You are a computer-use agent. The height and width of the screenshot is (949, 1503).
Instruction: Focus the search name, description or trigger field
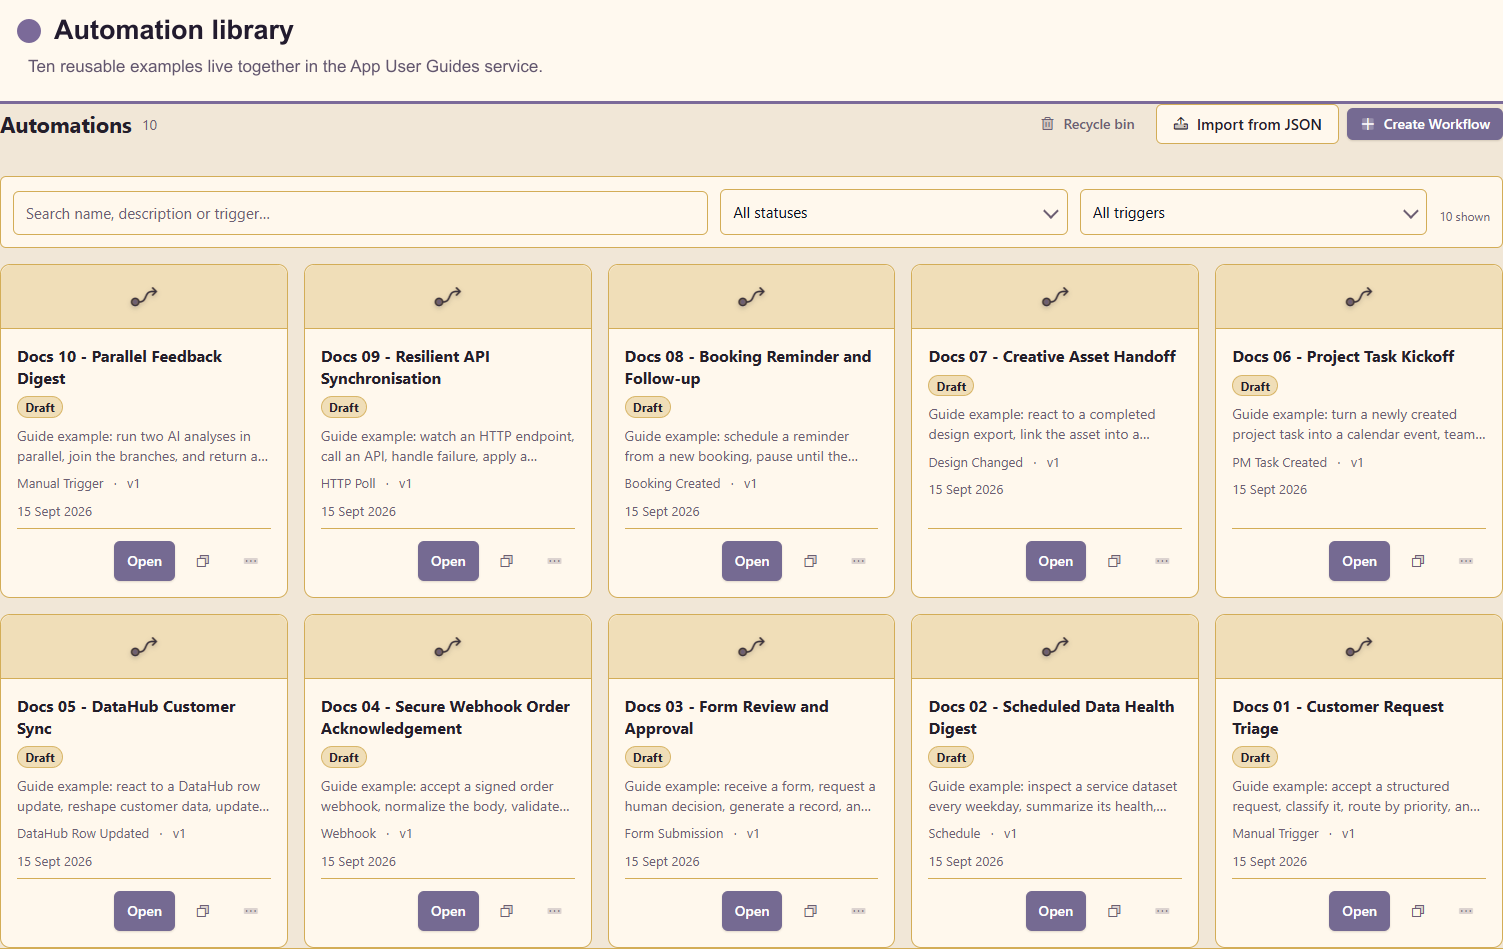(360, 213)
